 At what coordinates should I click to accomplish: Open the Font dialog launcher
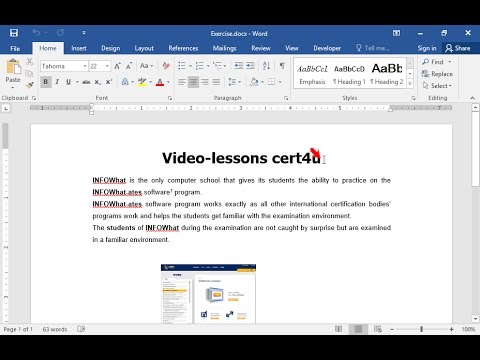point(170,98)
